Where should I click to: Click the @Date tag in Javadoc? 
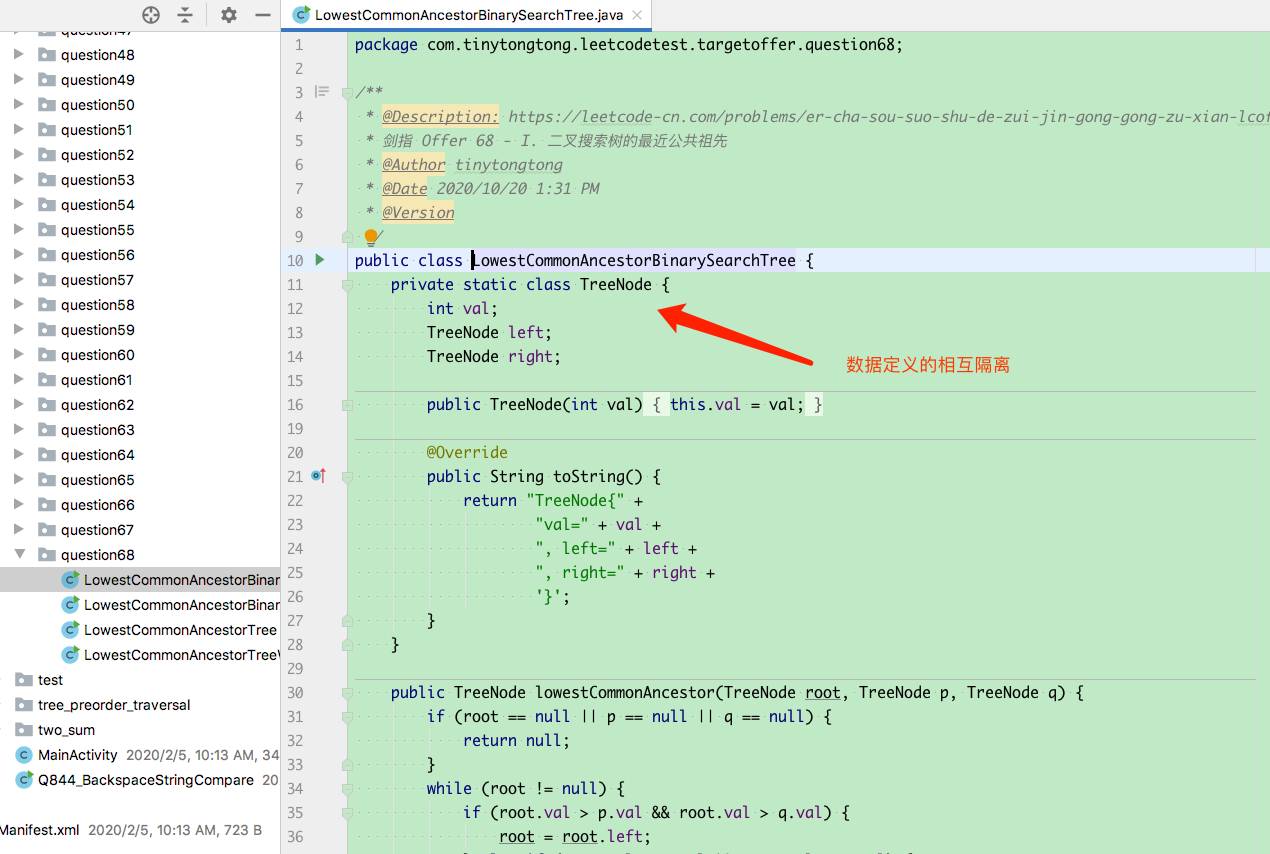tap(405, 188)
